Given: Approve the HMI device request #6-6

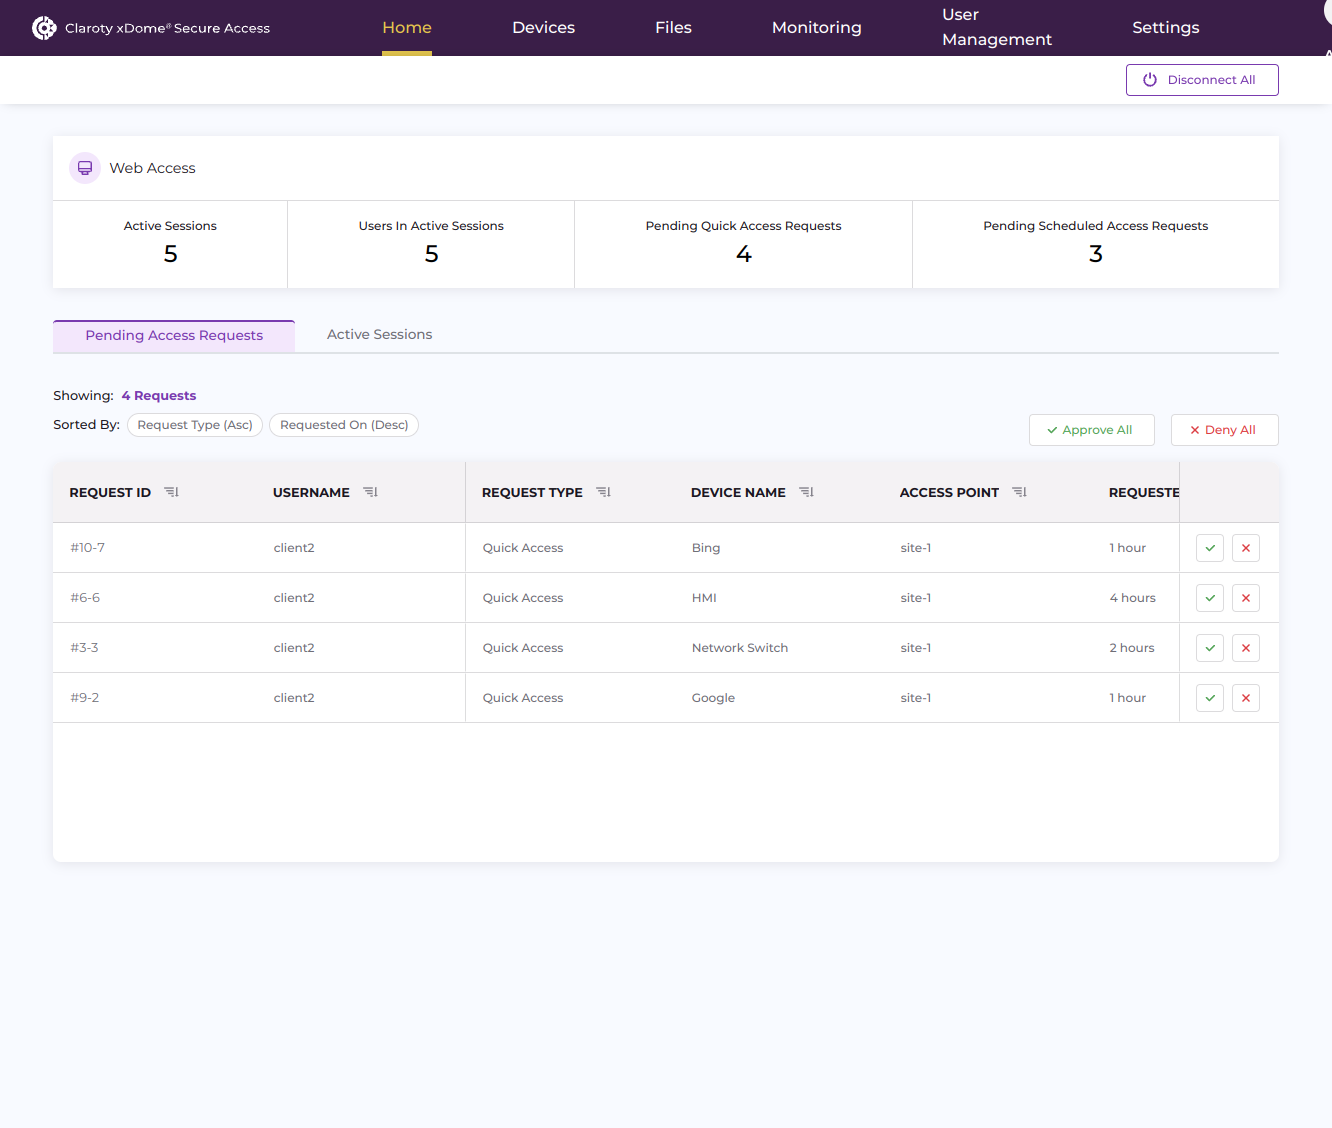Looking at the screenshot, I should (1210, 598).
